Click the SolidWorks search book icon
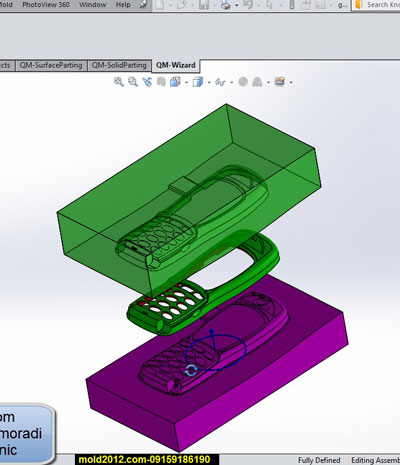 (x=359, y=5)
